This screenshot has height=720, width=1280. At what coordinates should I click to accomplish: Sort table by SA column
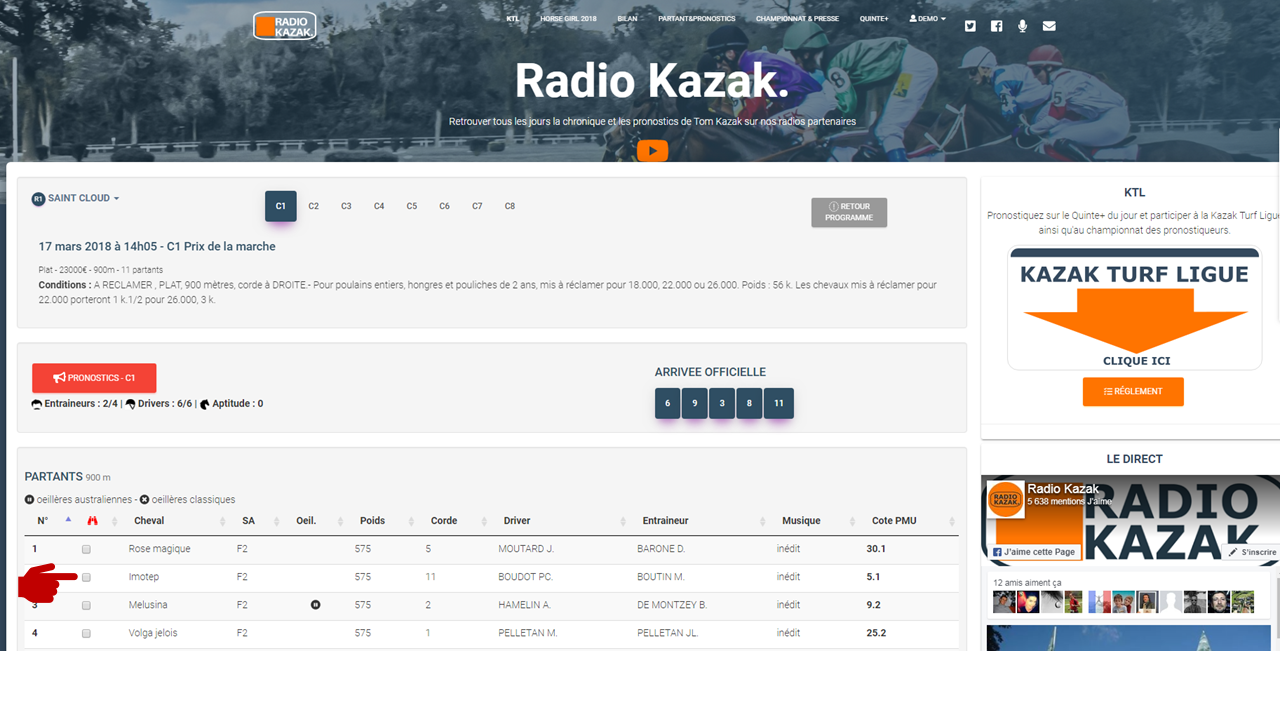pyautogui.click(x=258, y=521)
